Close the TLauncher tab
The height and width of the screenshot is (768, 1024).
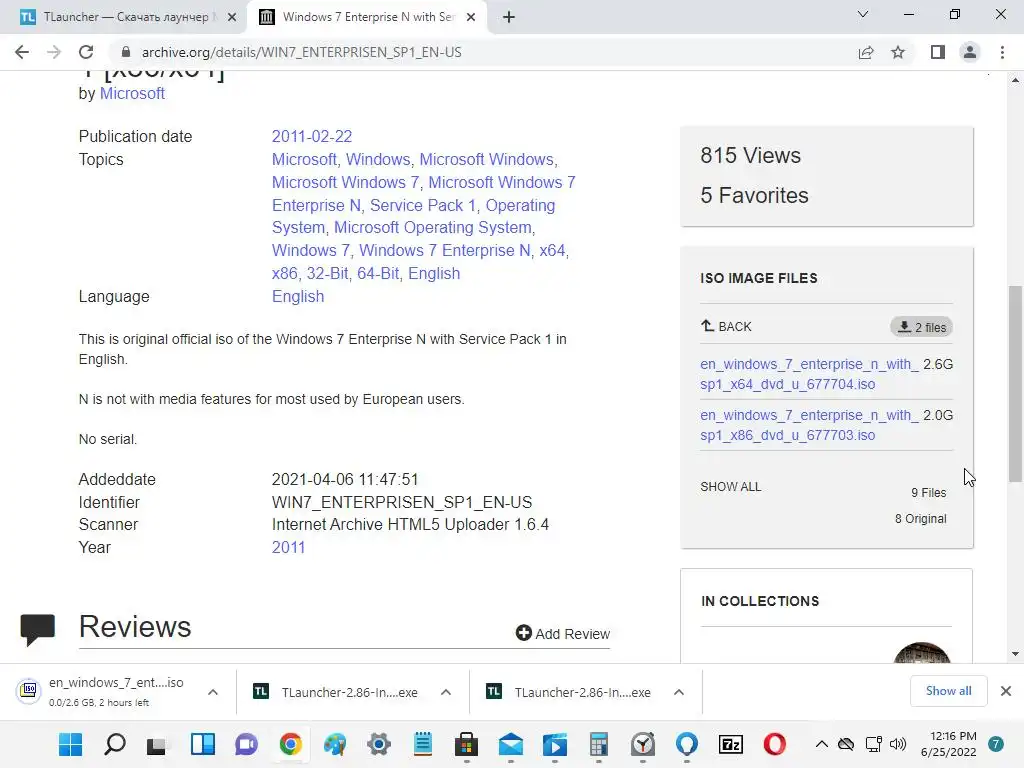tap(232, 17)
